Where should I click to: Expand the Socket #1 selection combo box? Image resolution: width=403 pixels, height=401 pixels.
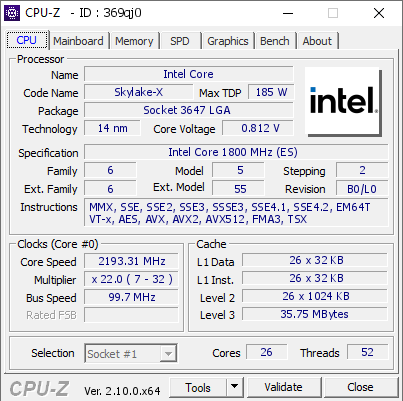pyautogui.click(x=131, y=353)
